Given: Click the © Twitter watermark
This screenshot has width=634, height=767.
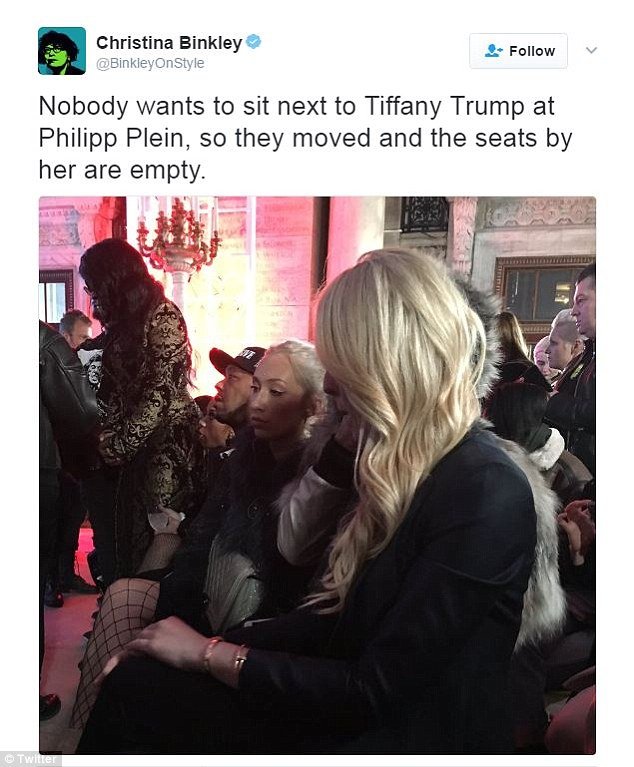Looking at the screenshot, I should coord(30,759).
